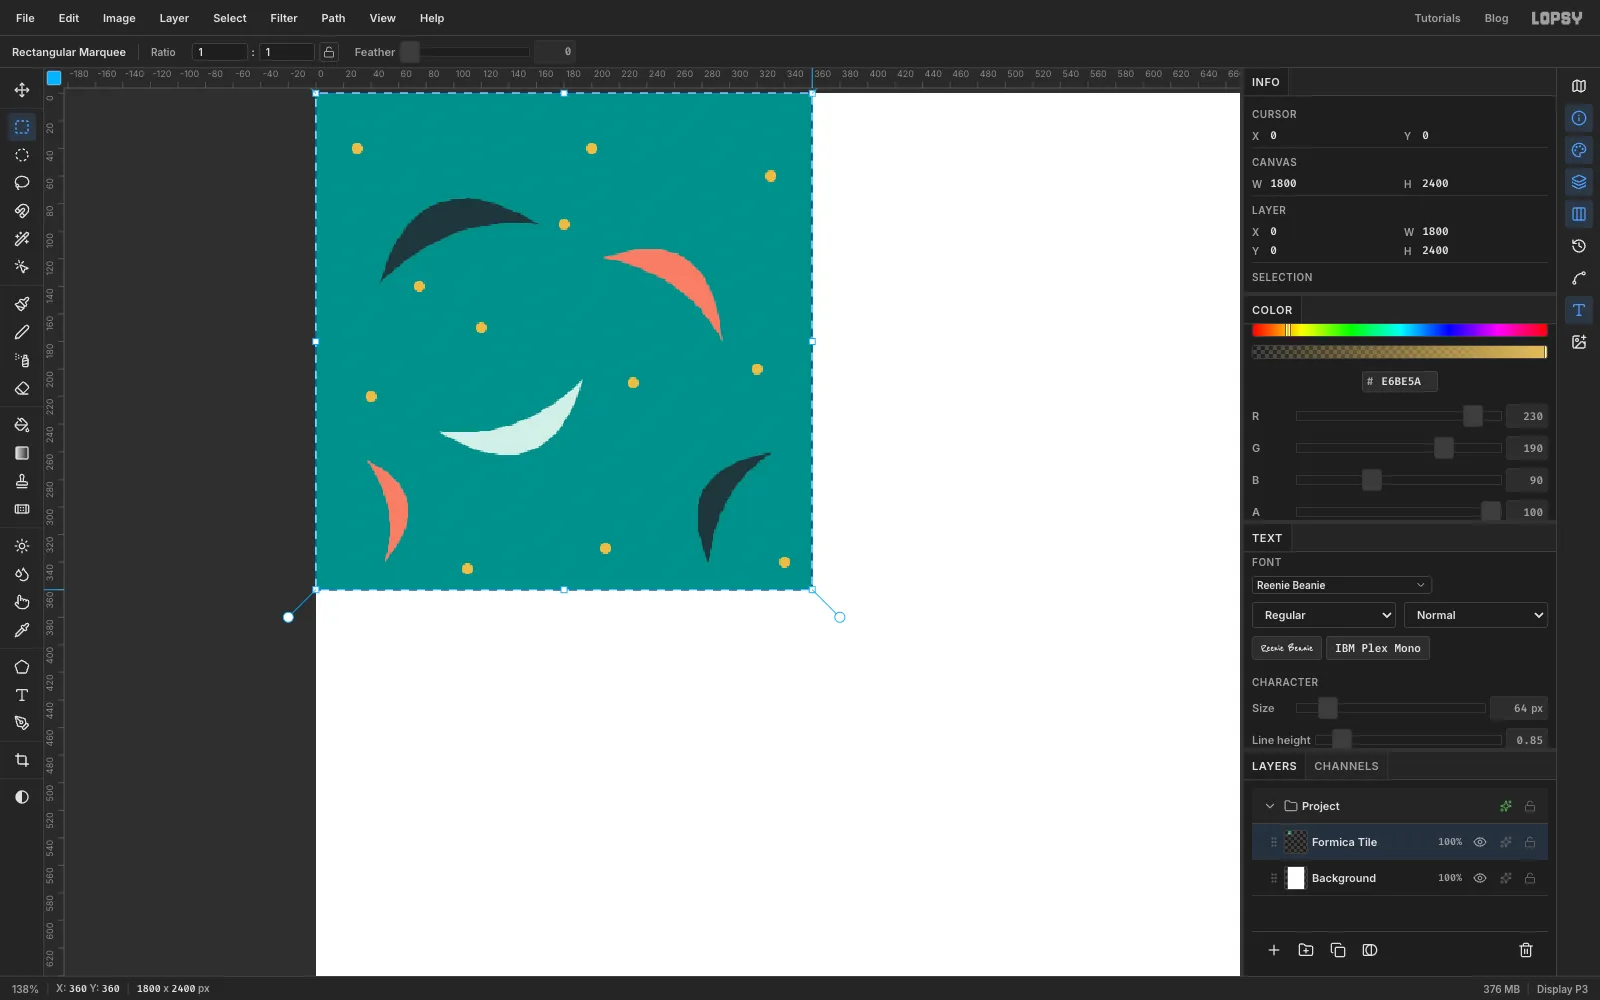Select the Eyedropper tool

22,630
